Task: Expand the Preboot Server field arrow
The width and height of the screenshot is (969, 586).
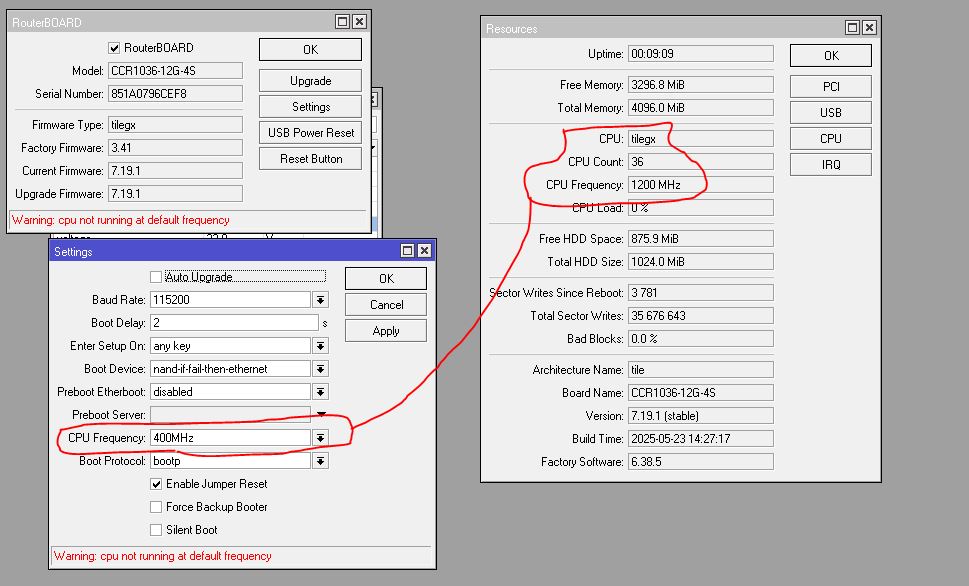Action: pyautogui.click(x=321, y=414)
